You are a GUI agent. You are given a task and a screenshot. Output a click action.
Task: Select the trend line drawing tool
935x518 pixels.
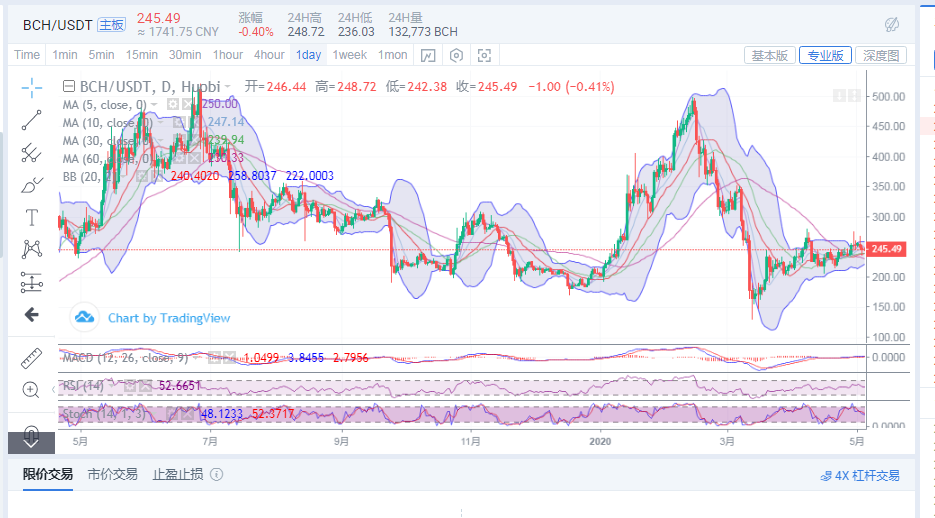point(32,120)
